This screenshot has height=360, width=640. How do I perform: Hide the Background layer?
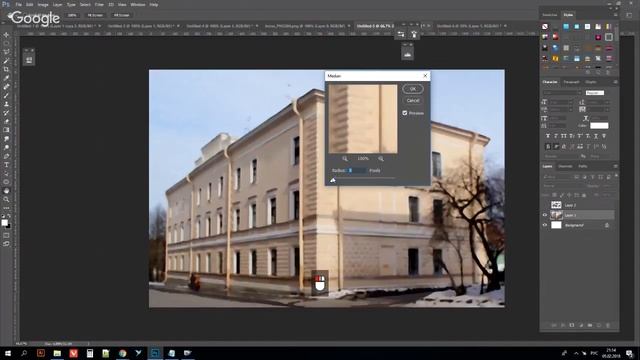click(x=544, y=225)
